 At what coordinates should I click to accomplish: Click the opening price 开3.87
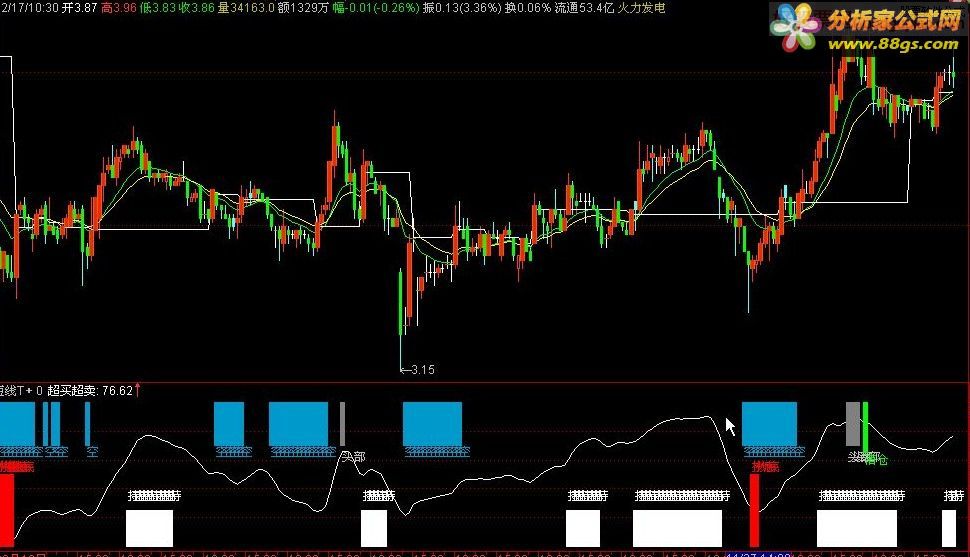tap(80, 8)
